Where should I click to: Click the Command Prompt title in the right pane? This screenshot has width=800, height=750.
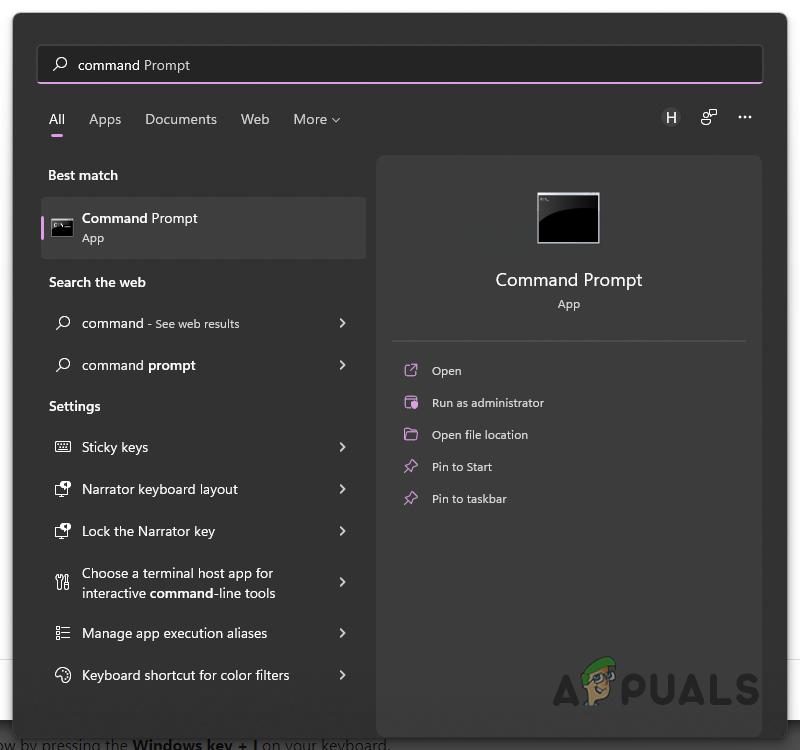coord(568,280)
